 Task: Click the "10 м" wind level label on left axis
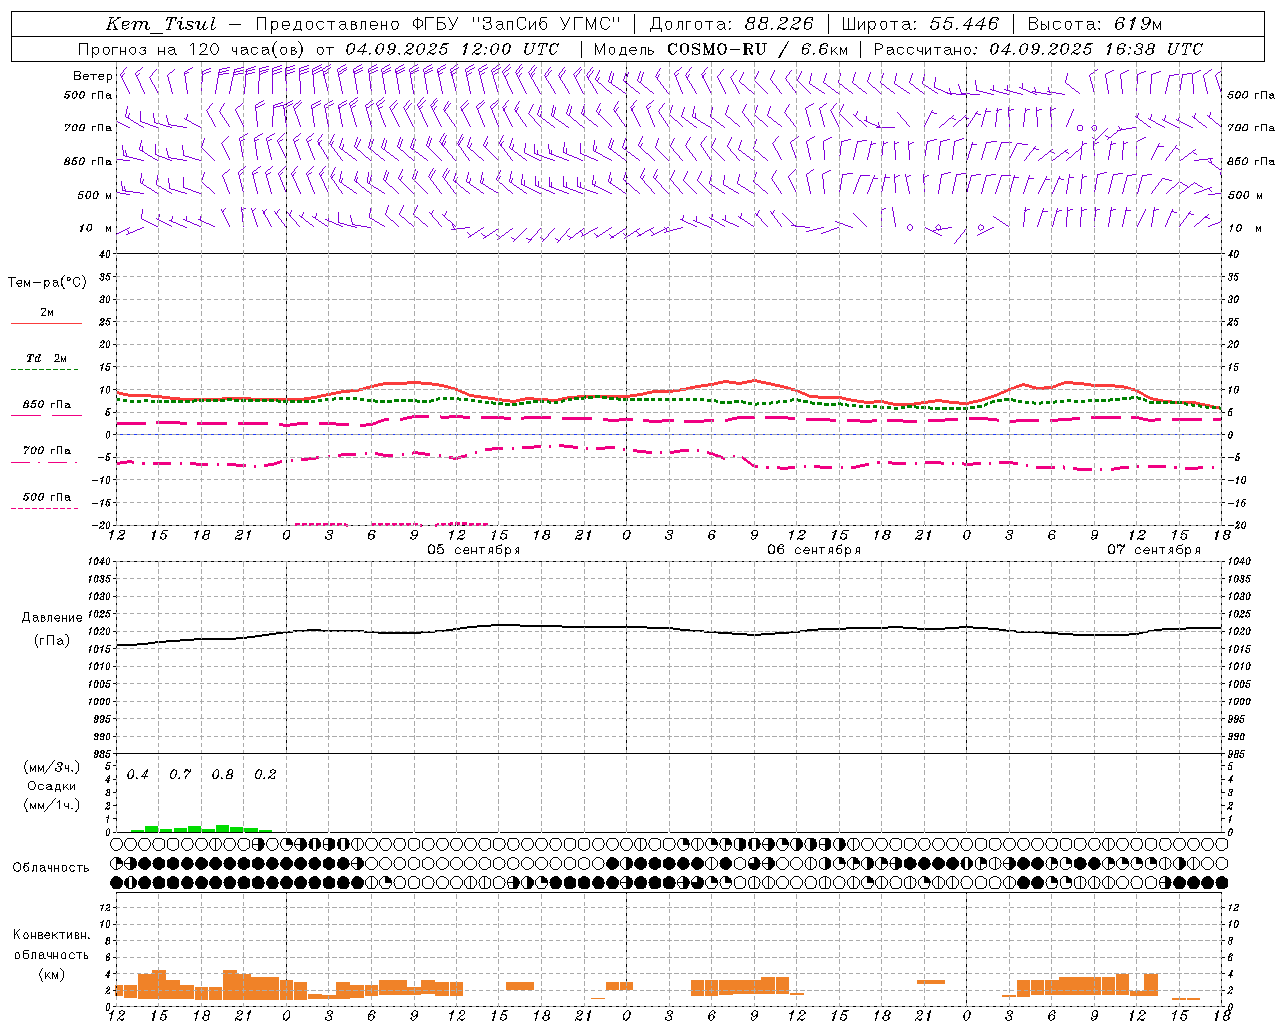[95, 228]
